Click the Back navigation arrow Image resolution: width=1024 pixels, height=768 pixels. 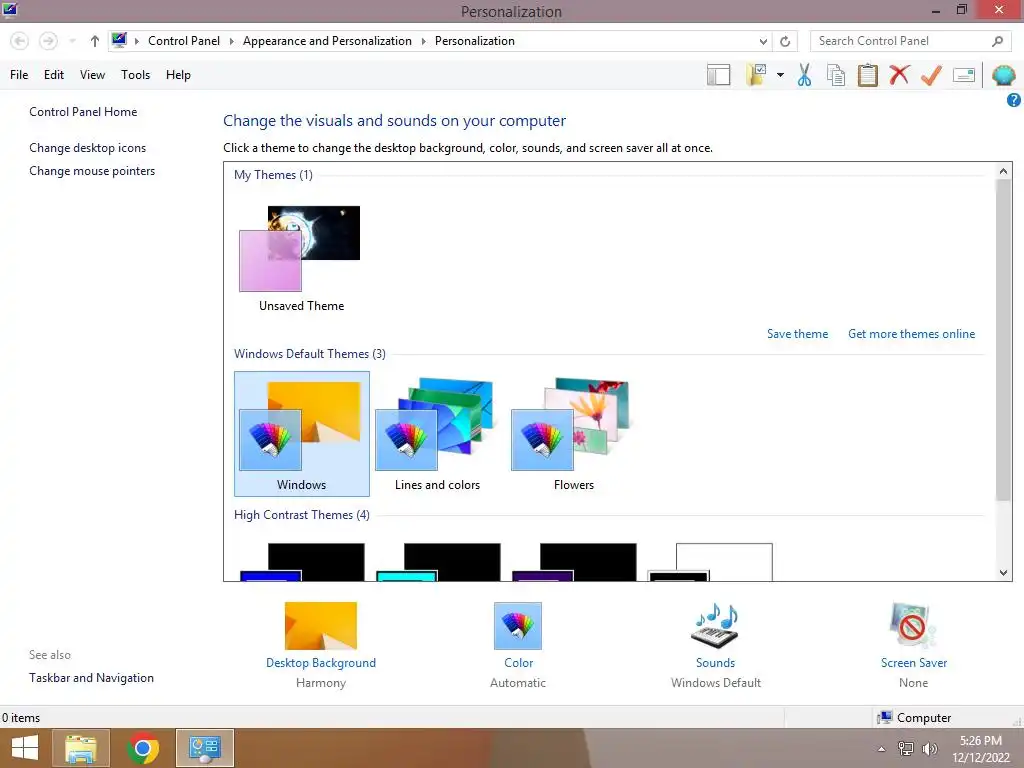pyautogui.click(x=20, y=41)
